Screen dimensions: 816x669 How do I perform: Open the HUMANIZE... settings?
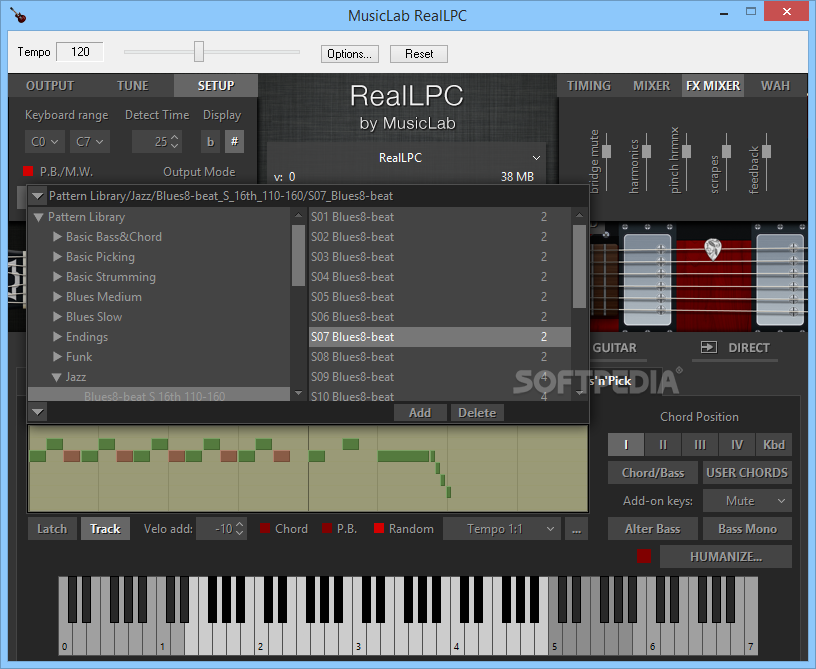point(725,557)
